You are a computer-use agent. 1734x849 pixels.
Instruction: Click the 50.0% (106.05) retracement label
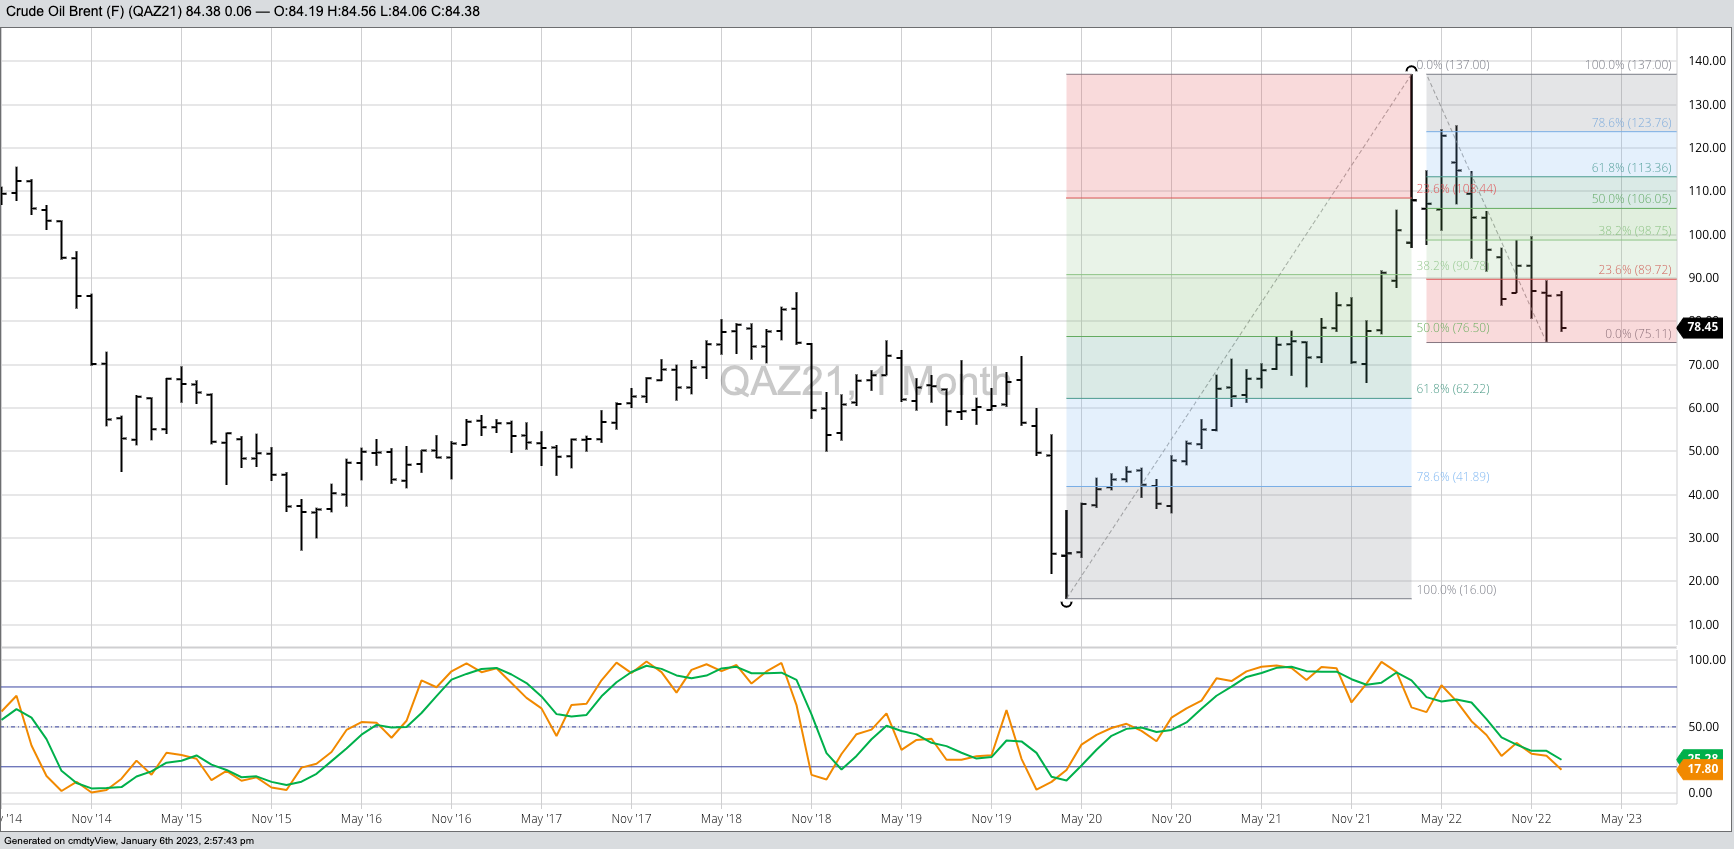point(1631,199)
